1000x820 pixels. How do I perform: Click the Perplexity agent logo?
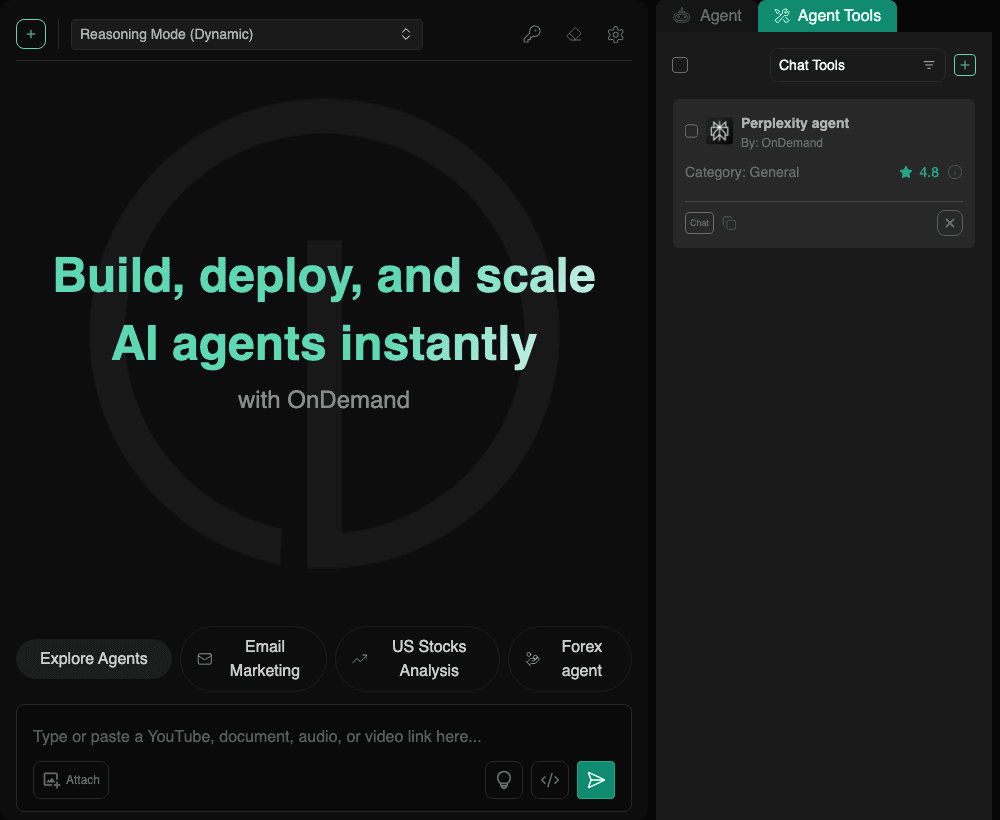pyautogui.click(x=719, y=131)
